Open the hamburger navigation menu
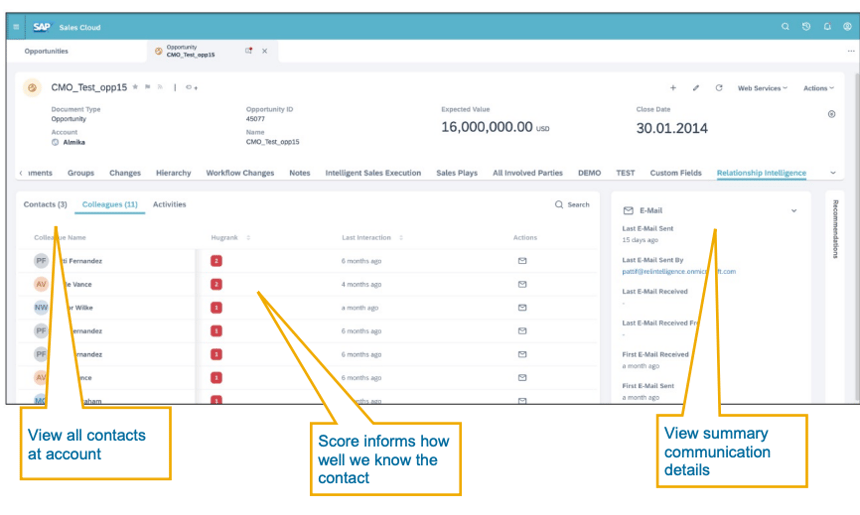This screenshot has width=860, height=515. pyautogui.click(x=16, y=27)
